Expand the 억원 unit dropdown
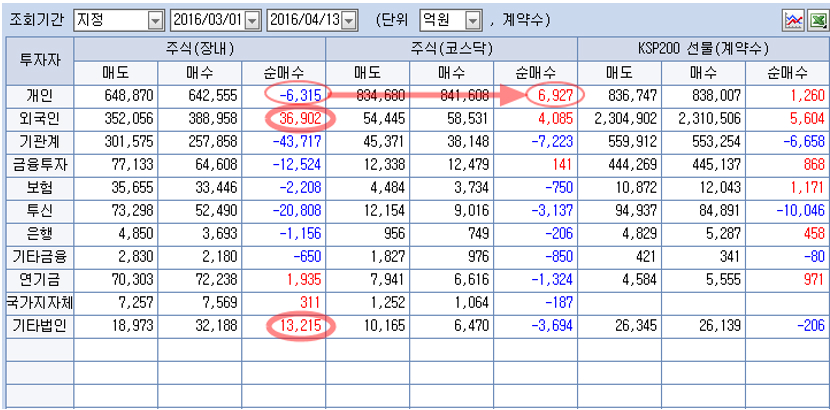830x410 pixels. tap(474, 20)
